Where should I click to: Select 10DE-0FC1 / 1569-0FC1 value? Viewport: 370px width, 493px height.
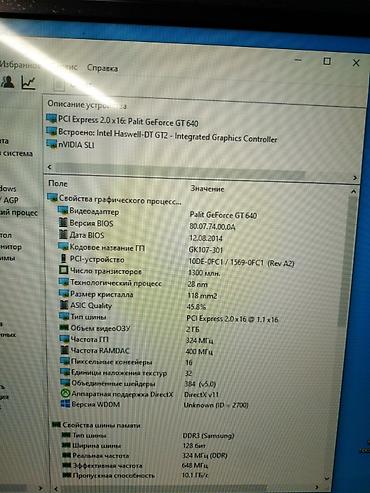tap(241, 262)
